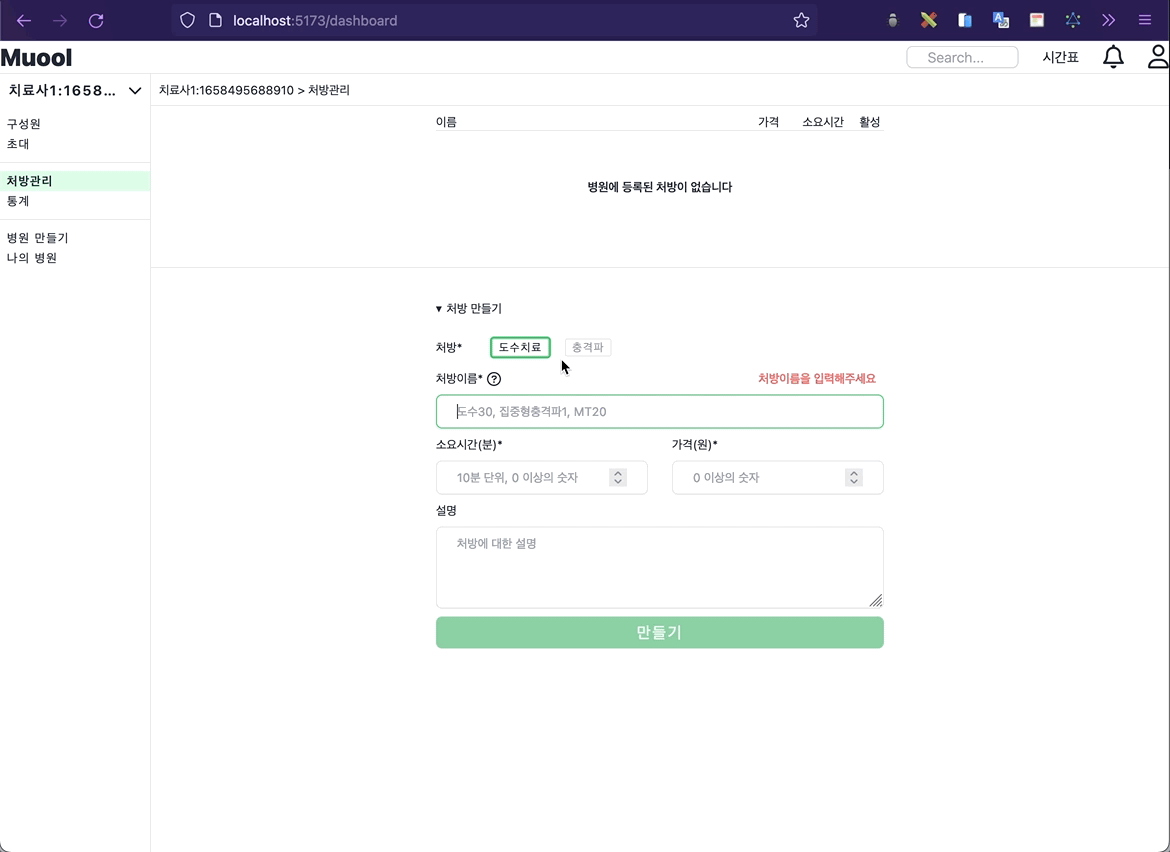Click the 처방이름 input field
This screenshot has height=852, width=1170.
[x=659, y=411]
